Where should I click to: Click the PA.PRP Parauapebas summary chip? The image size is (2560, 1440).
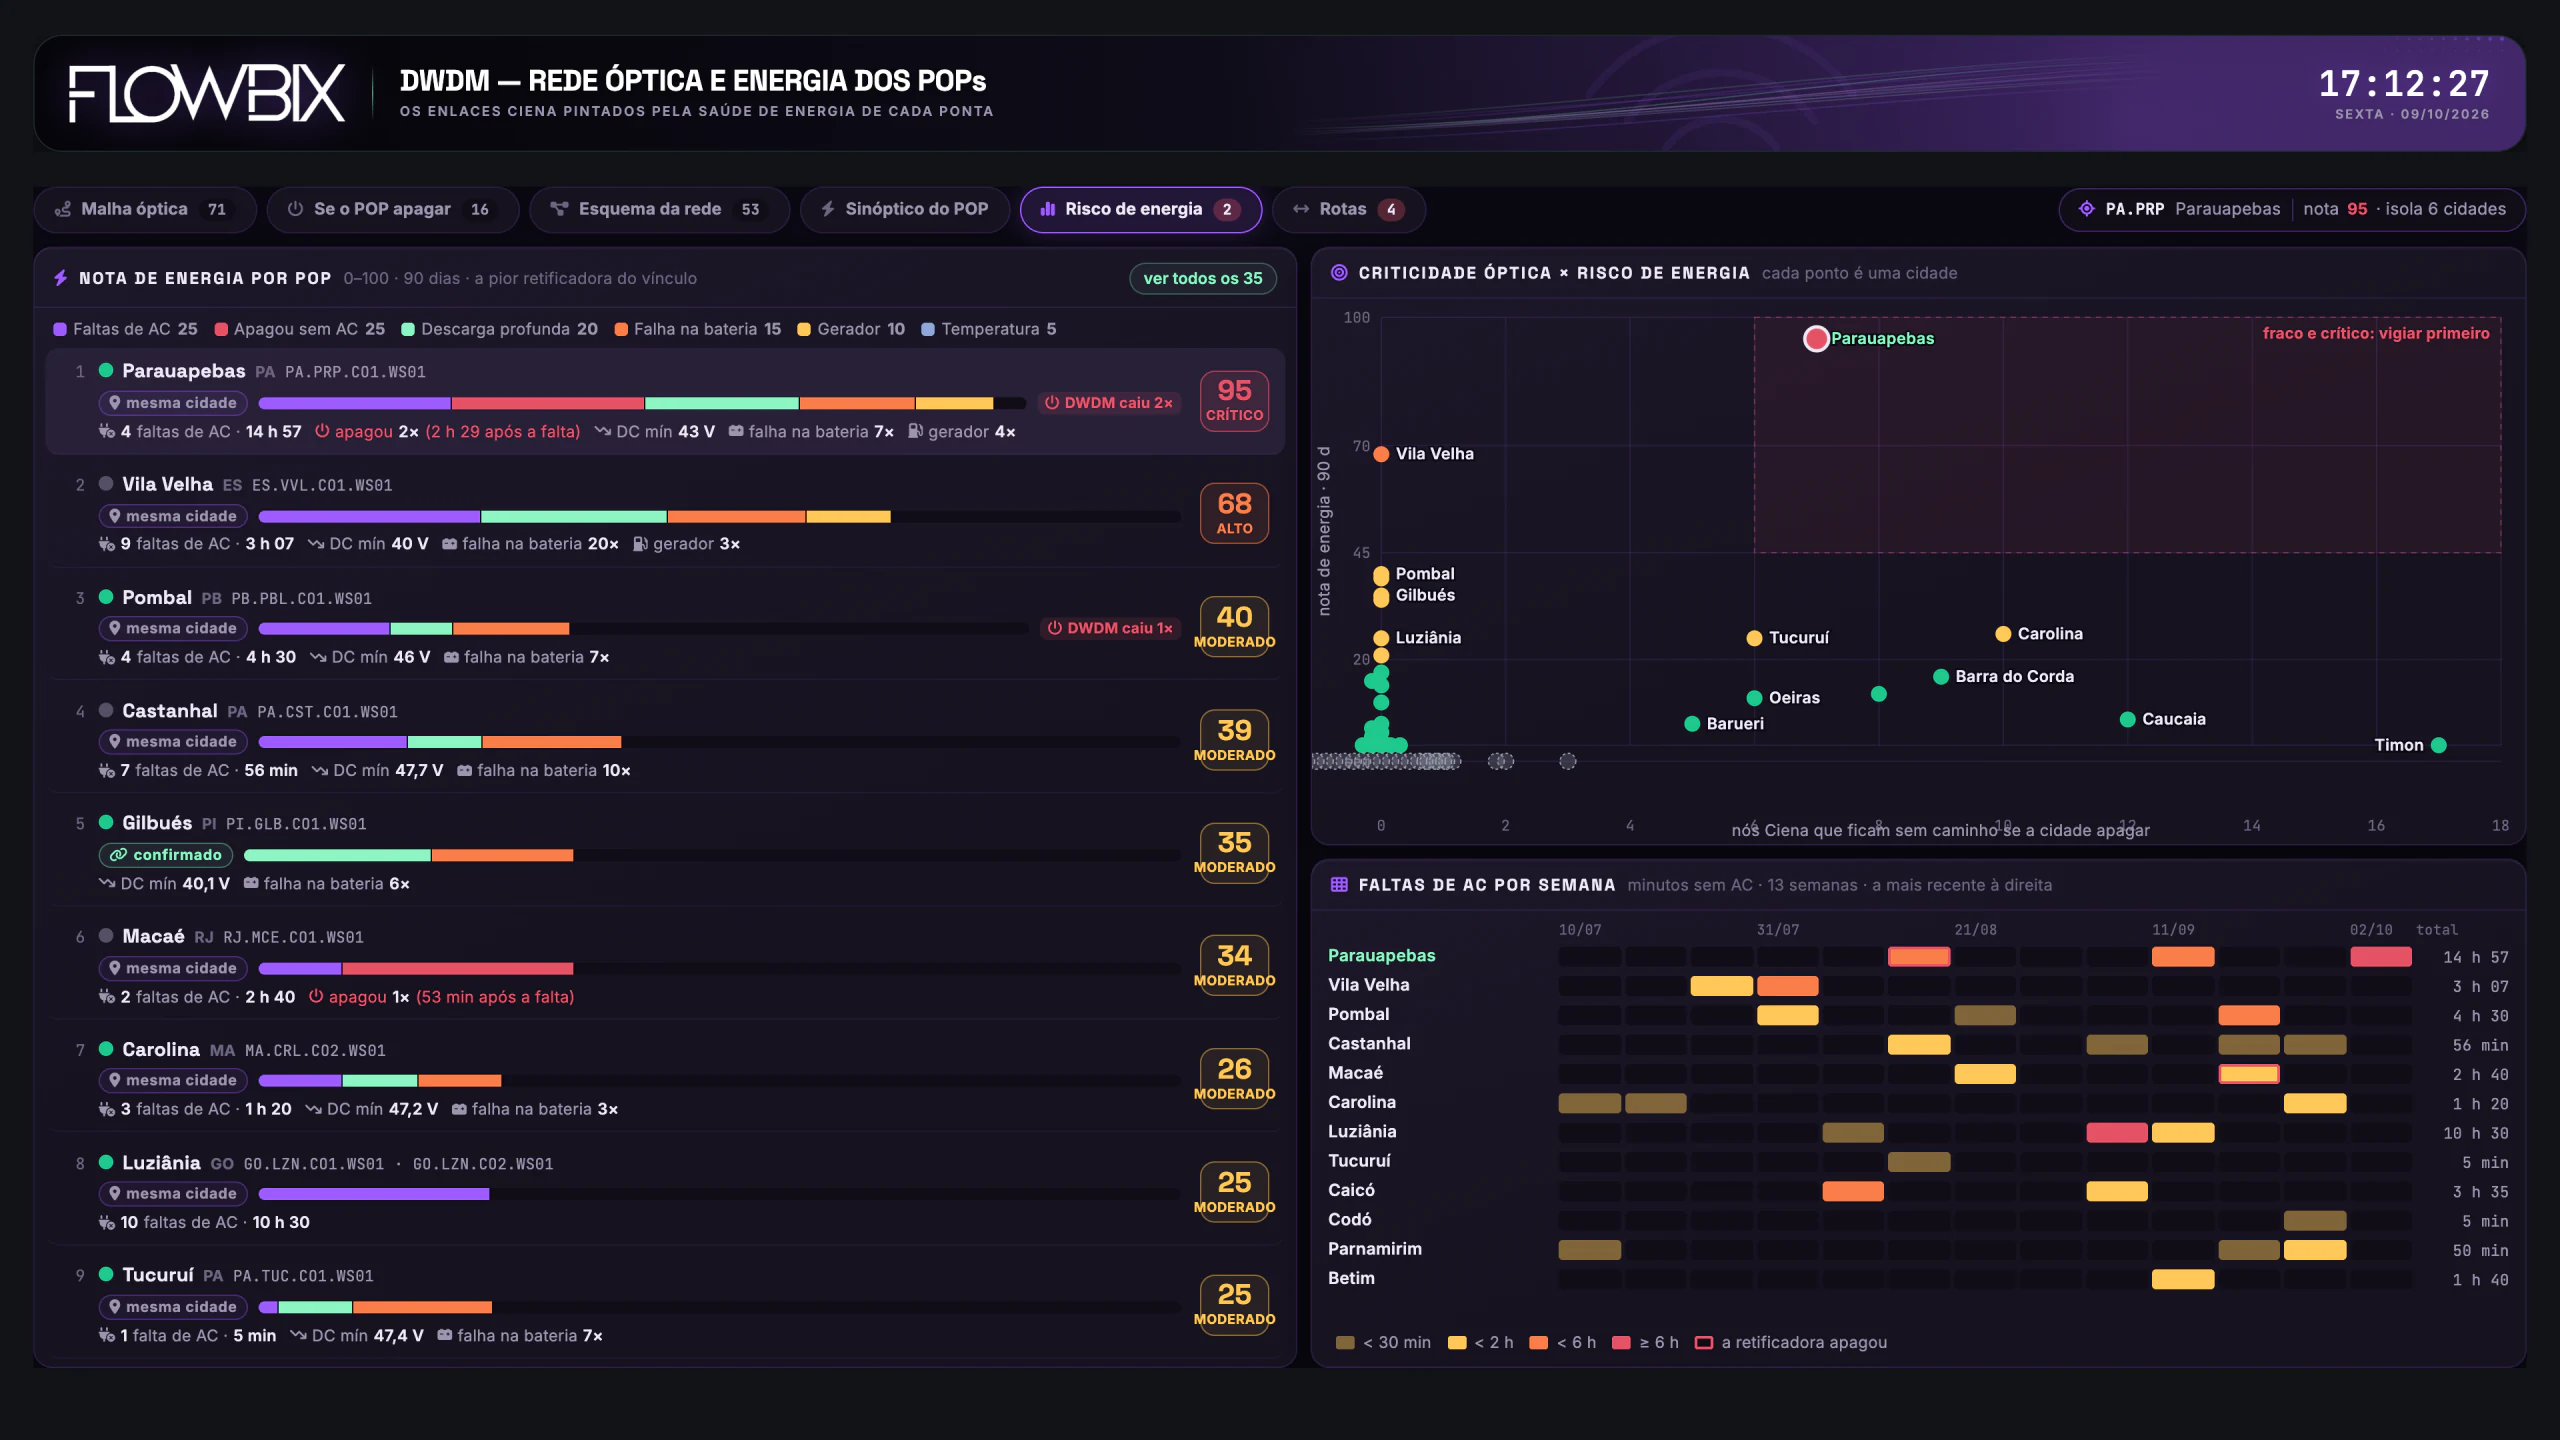pos(2292,209)
